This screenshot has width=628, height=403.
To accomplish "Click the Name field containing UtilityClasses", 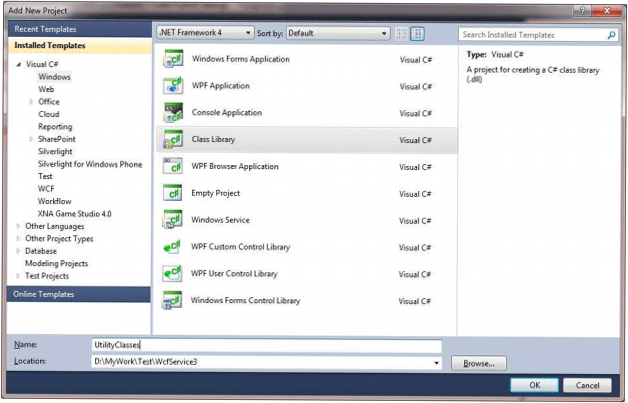I will [267, 345].
